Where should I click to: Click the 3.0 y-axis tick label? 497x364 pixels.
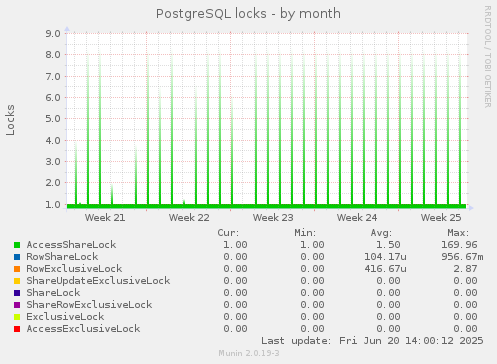coord(53,162)
